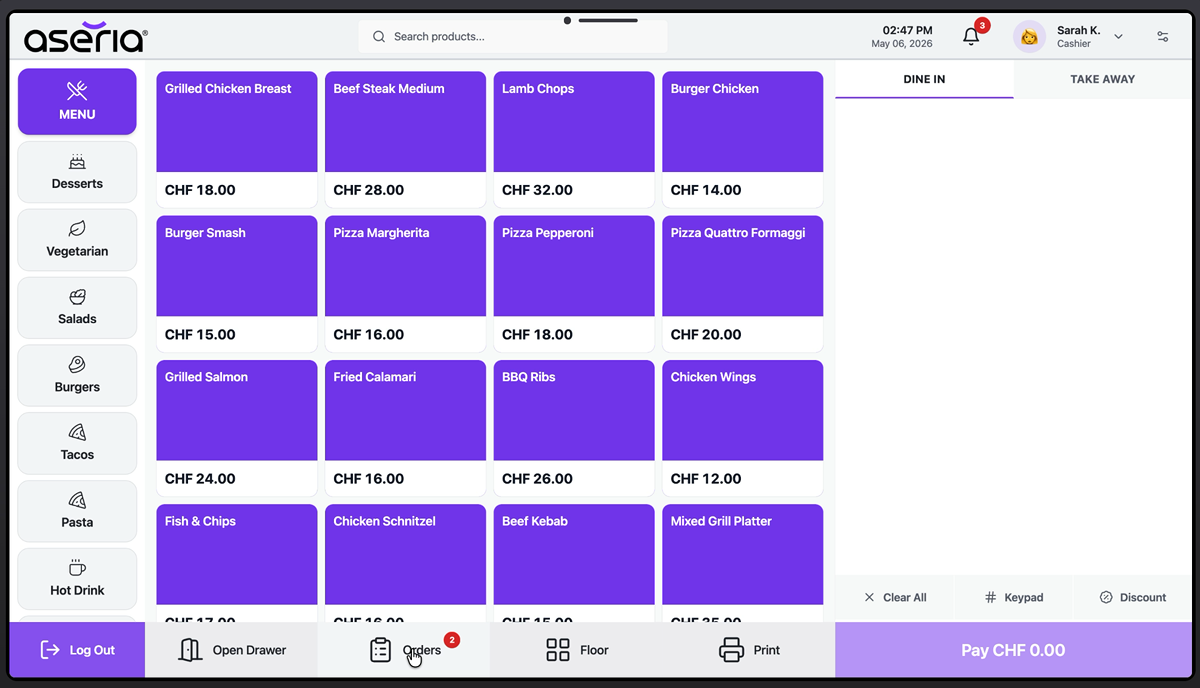Apply a Discount
Viewport: 1200px width, 688px height.
[x=1133, y=597]
